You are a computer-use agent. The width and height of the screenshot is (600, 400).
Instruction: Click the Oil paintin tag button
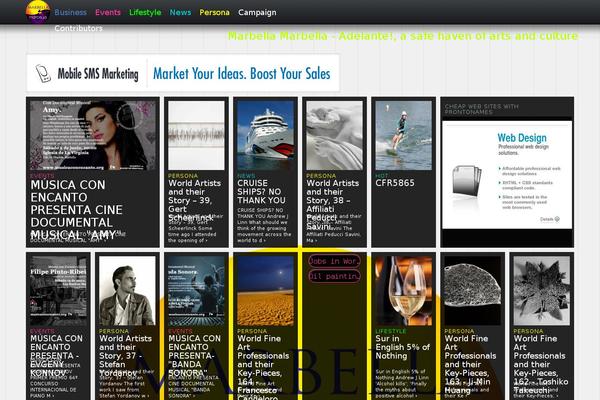(334, 276)
